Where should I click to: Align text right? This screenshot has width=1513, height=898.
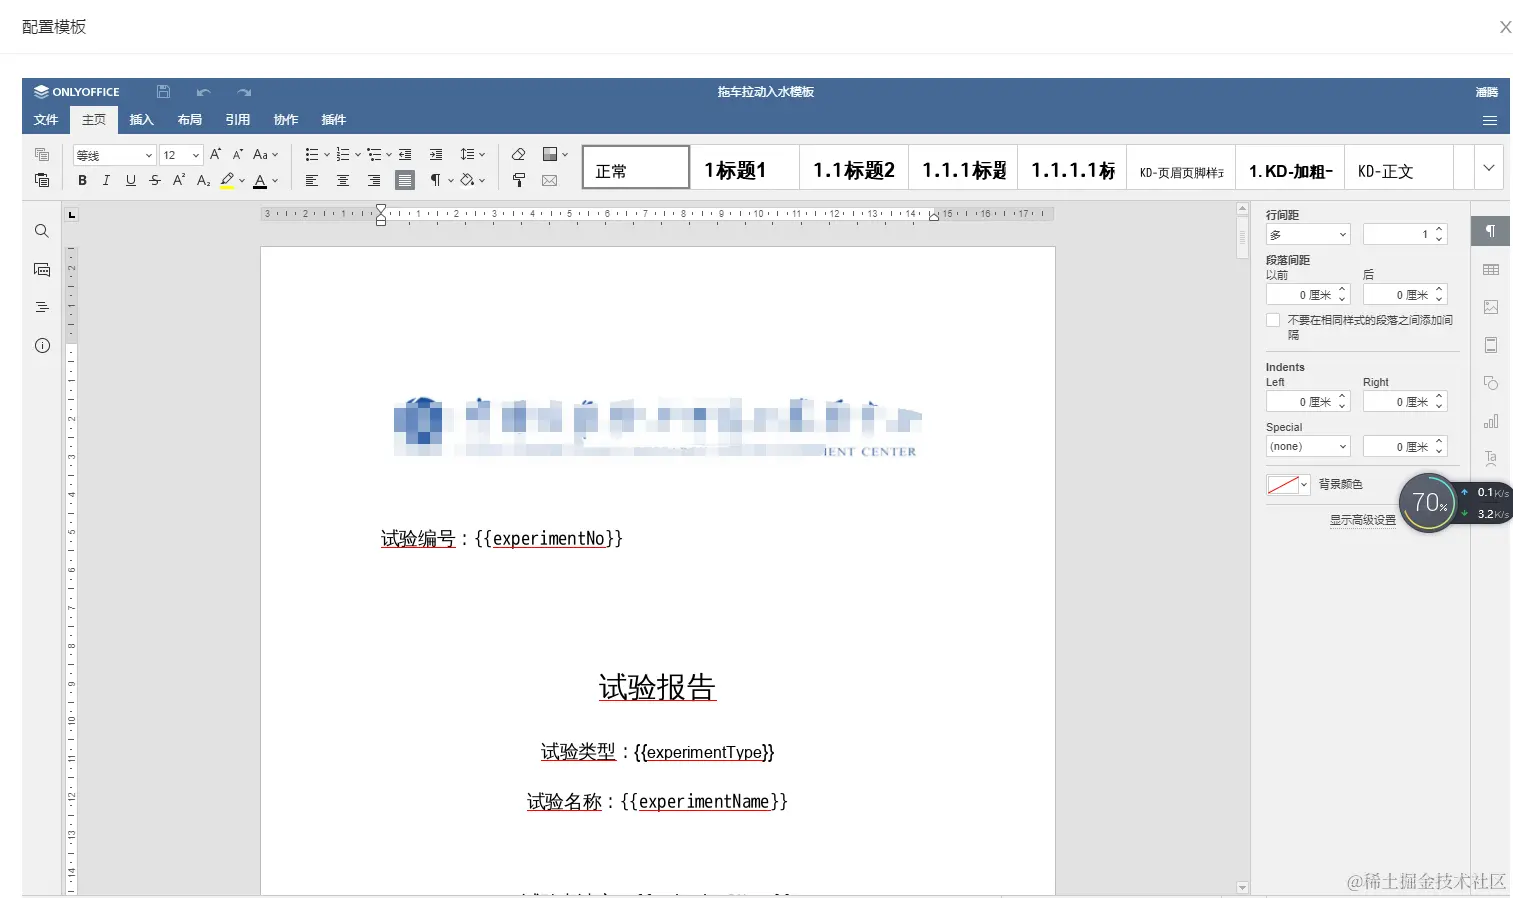point(374,181)
